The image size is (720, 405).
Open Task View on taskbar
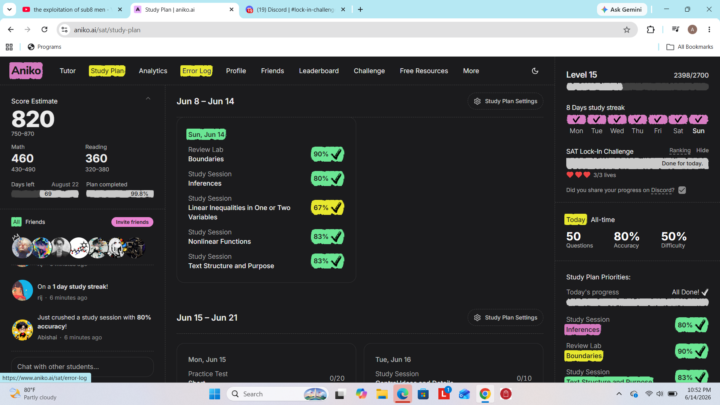click(340, 394)
